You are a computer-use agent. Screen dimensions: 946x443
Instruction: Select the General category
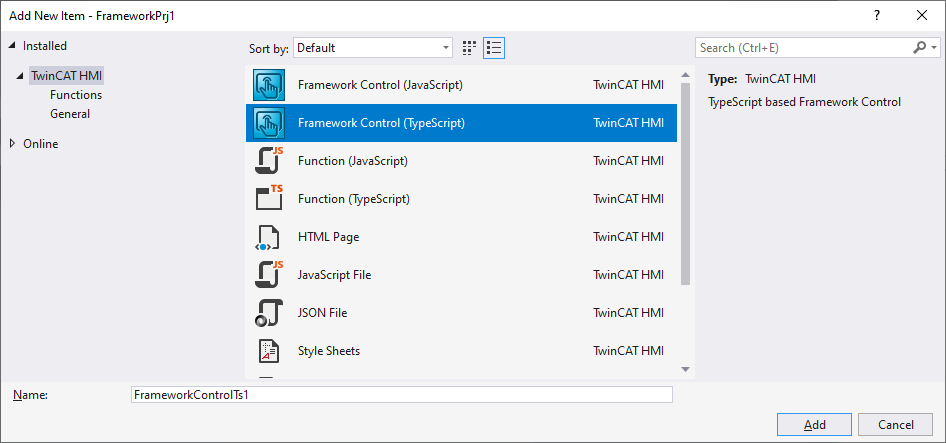pos(70,113)
